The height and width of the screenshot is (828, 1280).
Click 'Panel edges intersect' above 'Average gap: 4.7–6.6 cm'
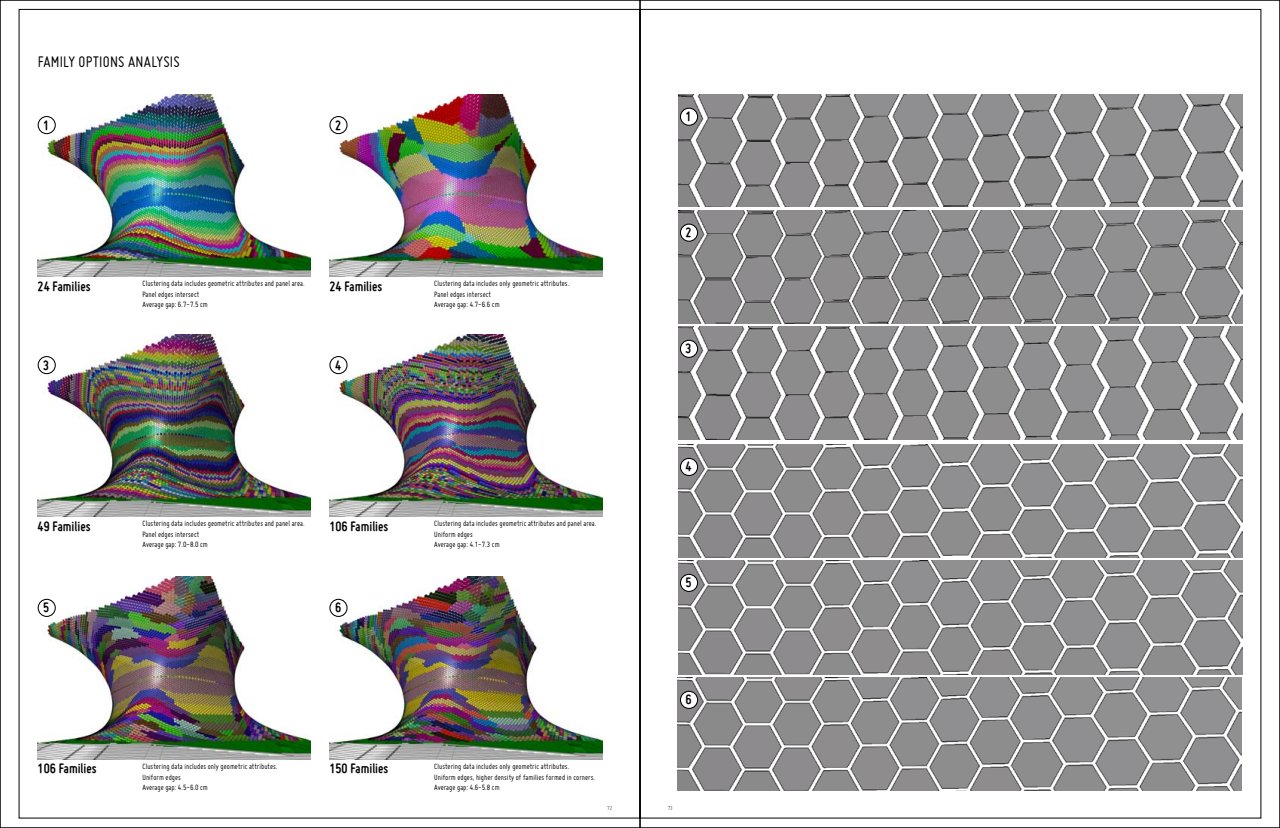(x=462, y=295)
